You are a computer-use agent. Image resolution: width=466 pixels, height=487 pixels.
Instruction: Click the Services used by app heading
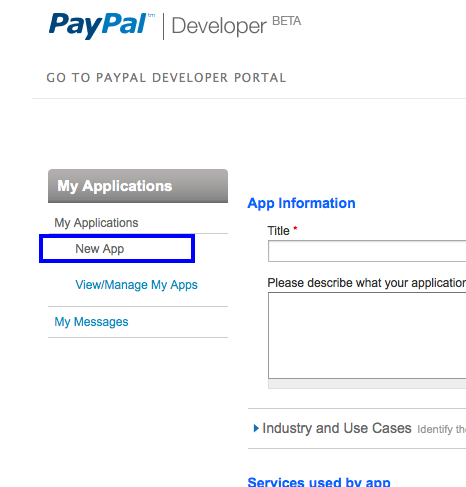pos(319,482)
